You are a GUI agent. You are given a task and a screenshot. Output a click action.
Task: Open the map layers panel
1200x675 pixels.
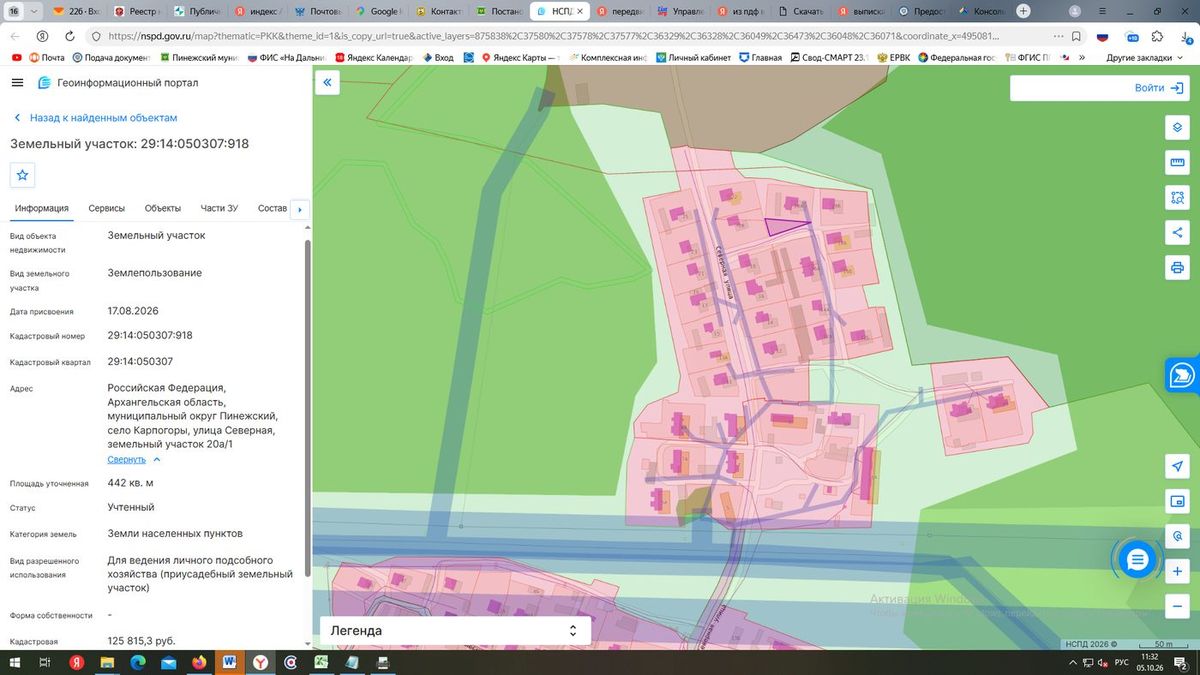click(1177, 129)
